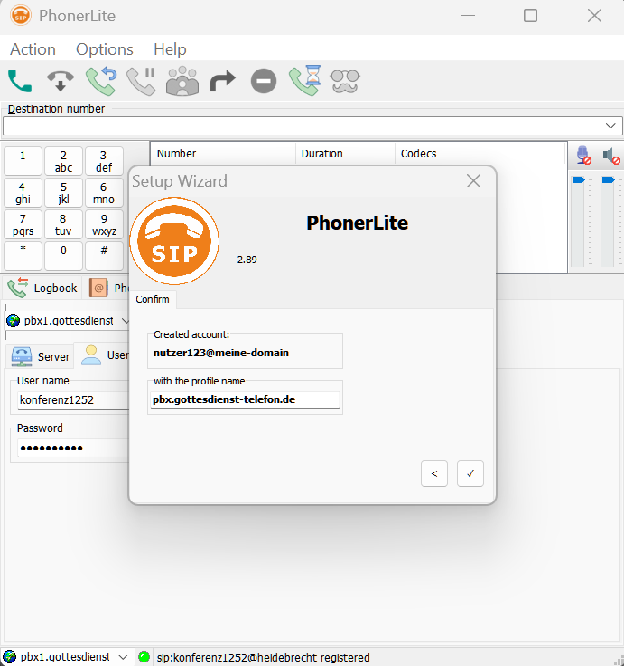Image resolution: width=624 pixels, height=666 pixels.
Task: Switch to the Logbook tab
Action: [42, 288]
